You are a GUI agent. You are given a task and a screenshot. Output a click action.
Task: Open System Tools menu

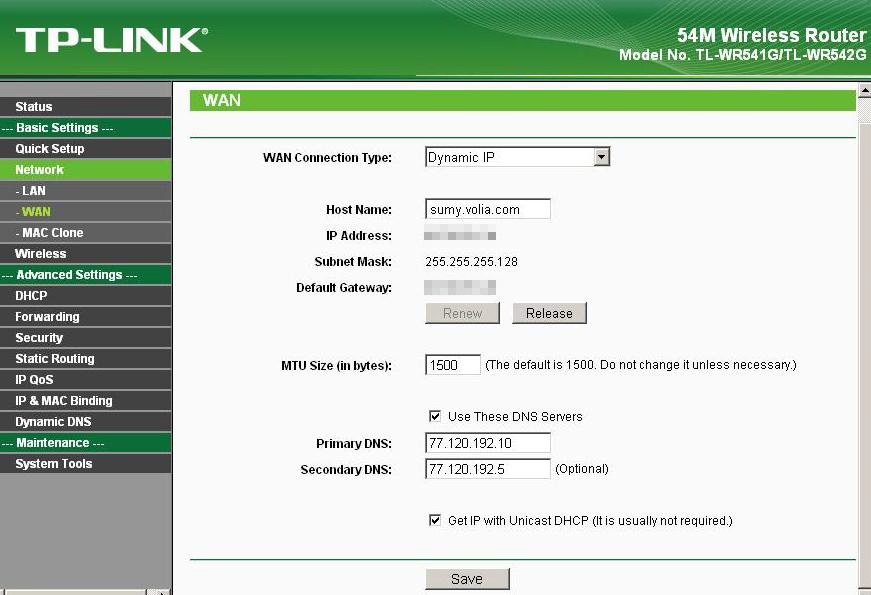pos(54,464)
